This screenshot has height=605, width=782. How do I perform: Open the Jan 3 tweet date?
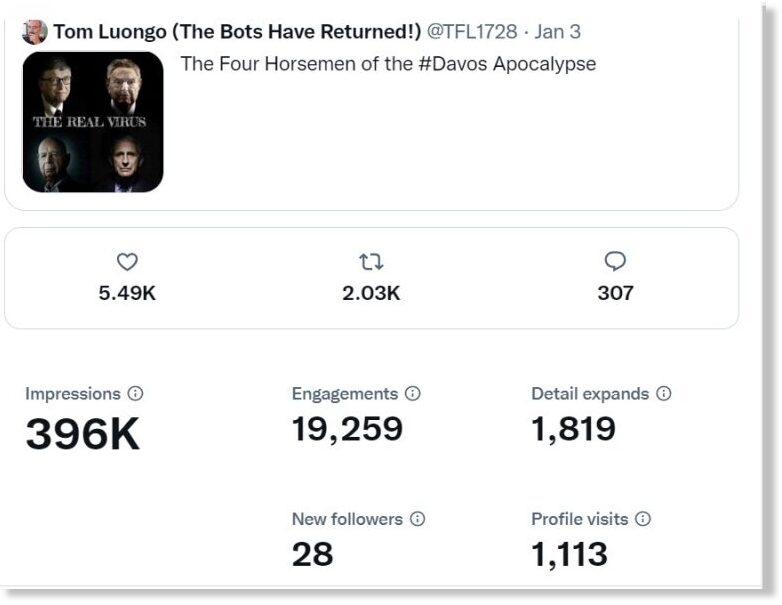[x=558, y=32]
